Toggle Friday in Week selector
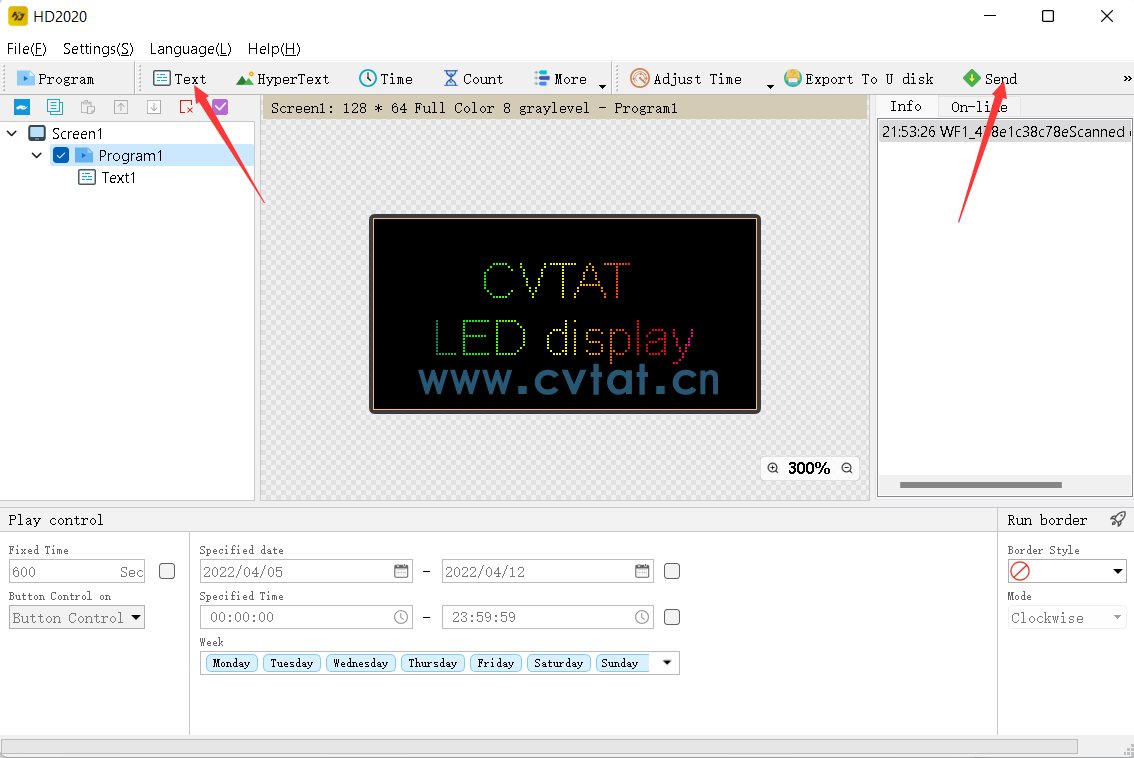Viewport: 1134px width, 758px height. [x=495, y=663]
